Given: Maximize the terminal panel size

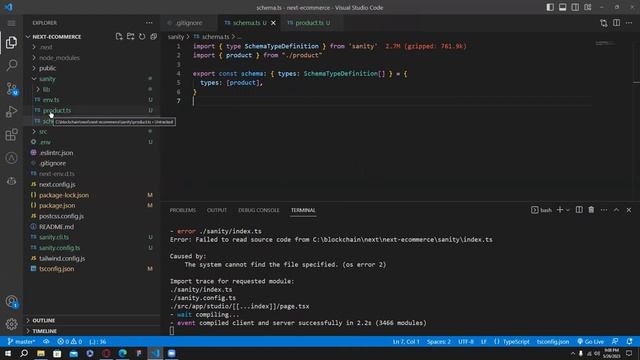Looking at the screenshot, I should 616,210.
